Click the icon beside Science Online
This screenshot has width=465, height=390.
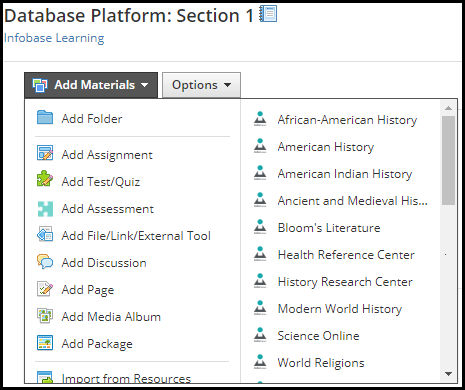(260, 335)
